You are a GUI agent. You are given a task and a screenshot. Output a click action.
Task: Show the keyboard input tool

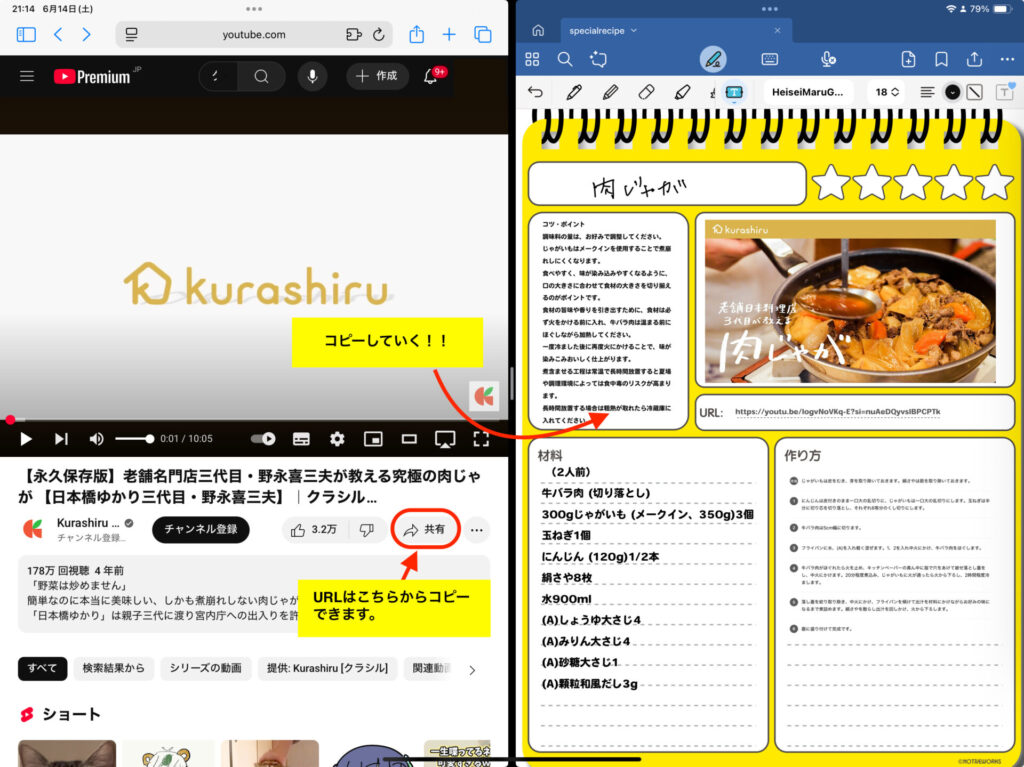[x=770, y=59]
